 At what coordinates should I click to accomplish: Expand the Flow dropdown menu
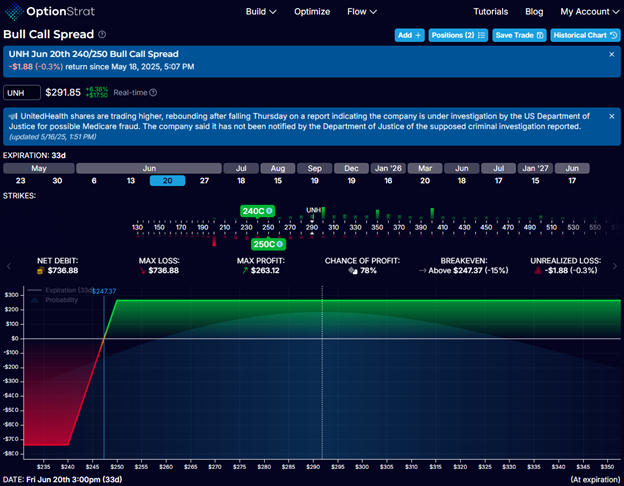pos(362,12)
